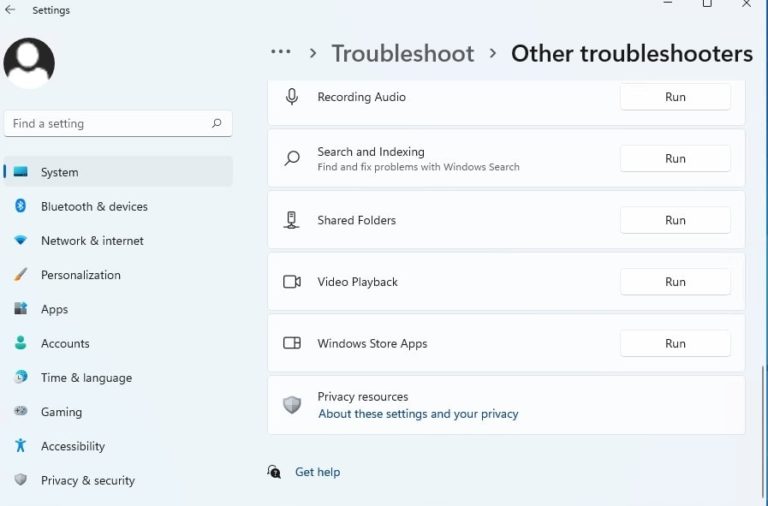Screen dimensions: 768x506
Task: Click the Bluetooth & devices icon
Action: coord(20,206)
